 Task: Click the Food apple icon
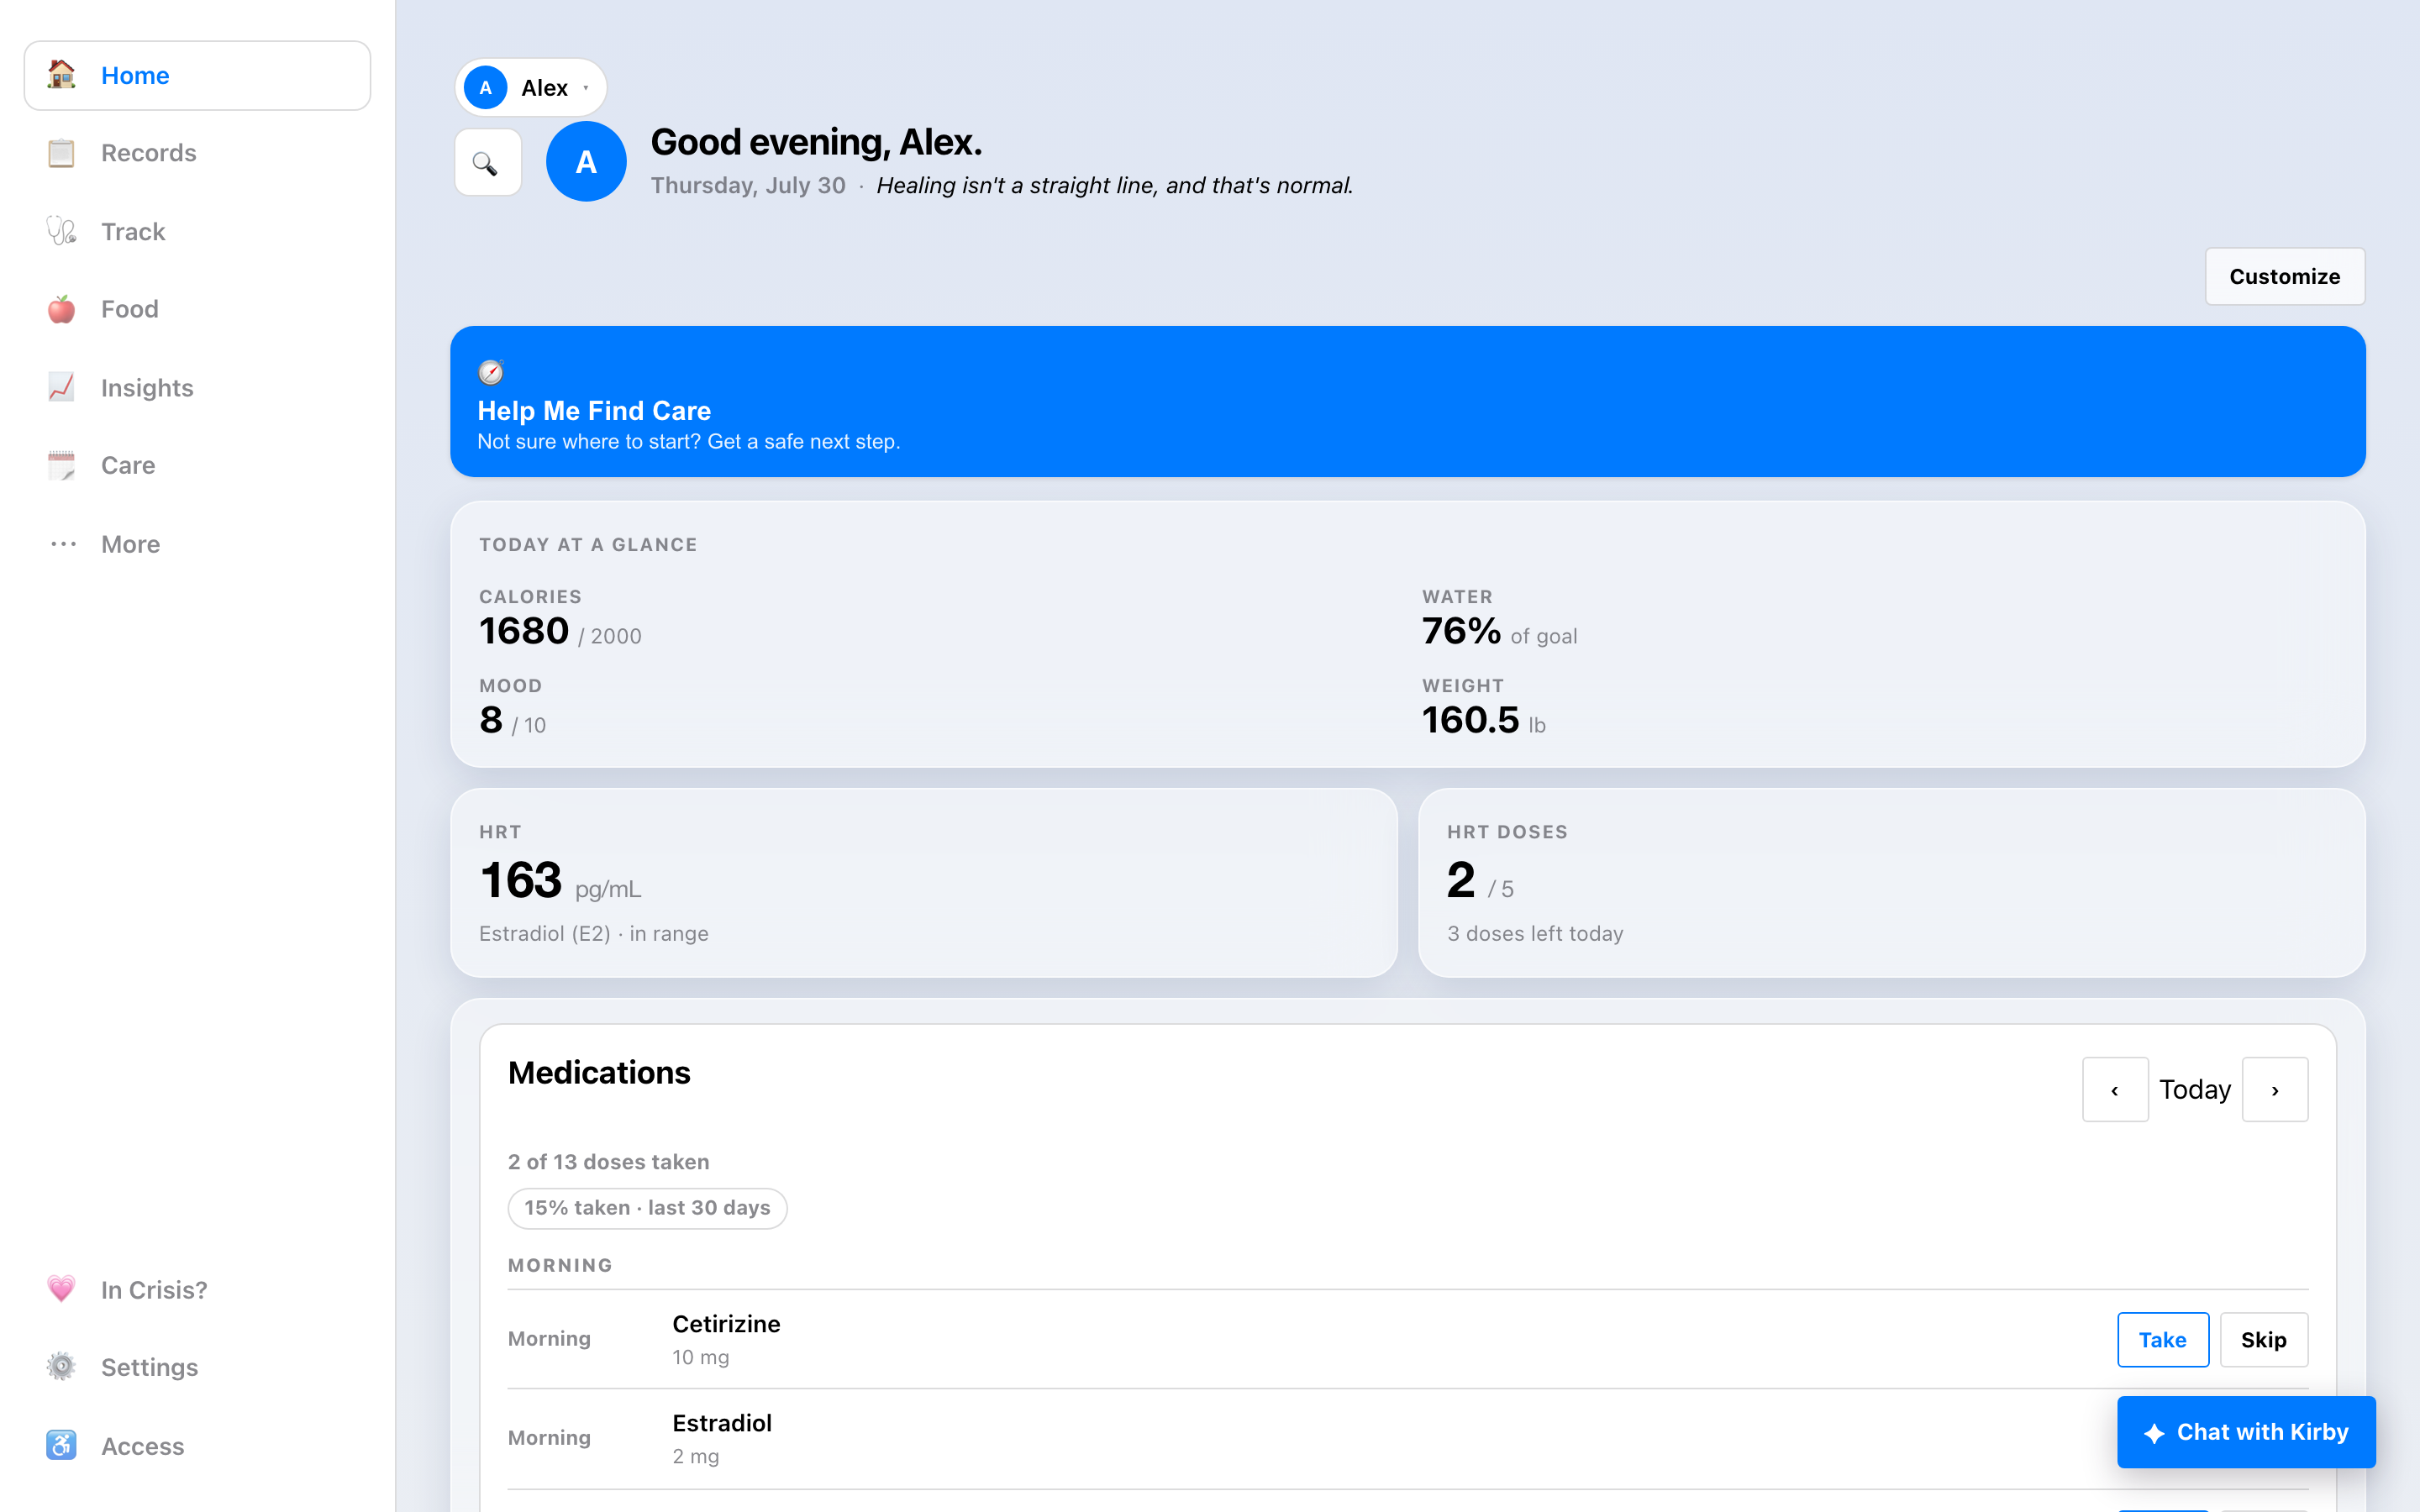point(61,309)
